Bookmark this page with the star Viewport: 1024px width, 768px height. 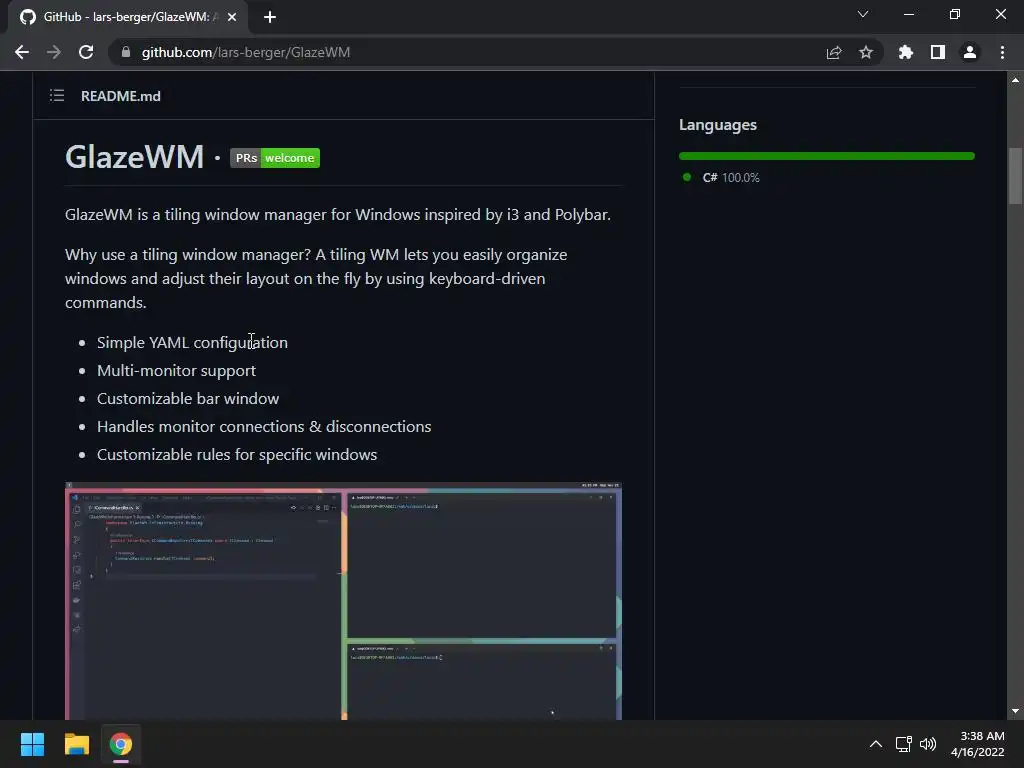[x=866, y=52]
